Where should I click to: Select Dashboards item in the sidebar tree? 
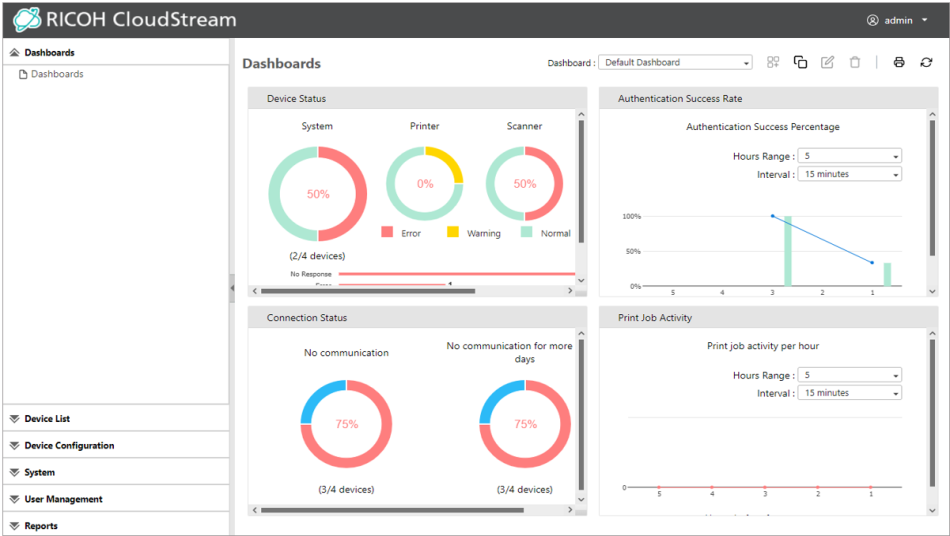pos(57,74)
